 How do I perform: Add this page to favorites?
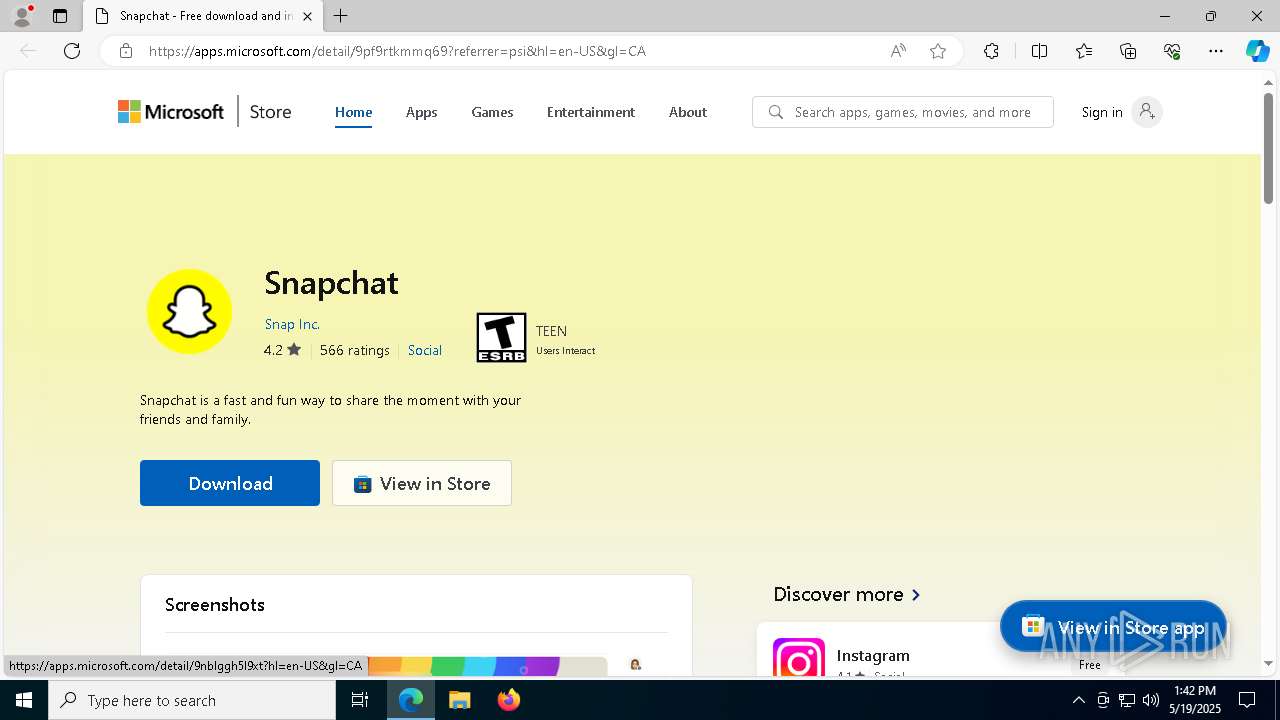point(938,51)
